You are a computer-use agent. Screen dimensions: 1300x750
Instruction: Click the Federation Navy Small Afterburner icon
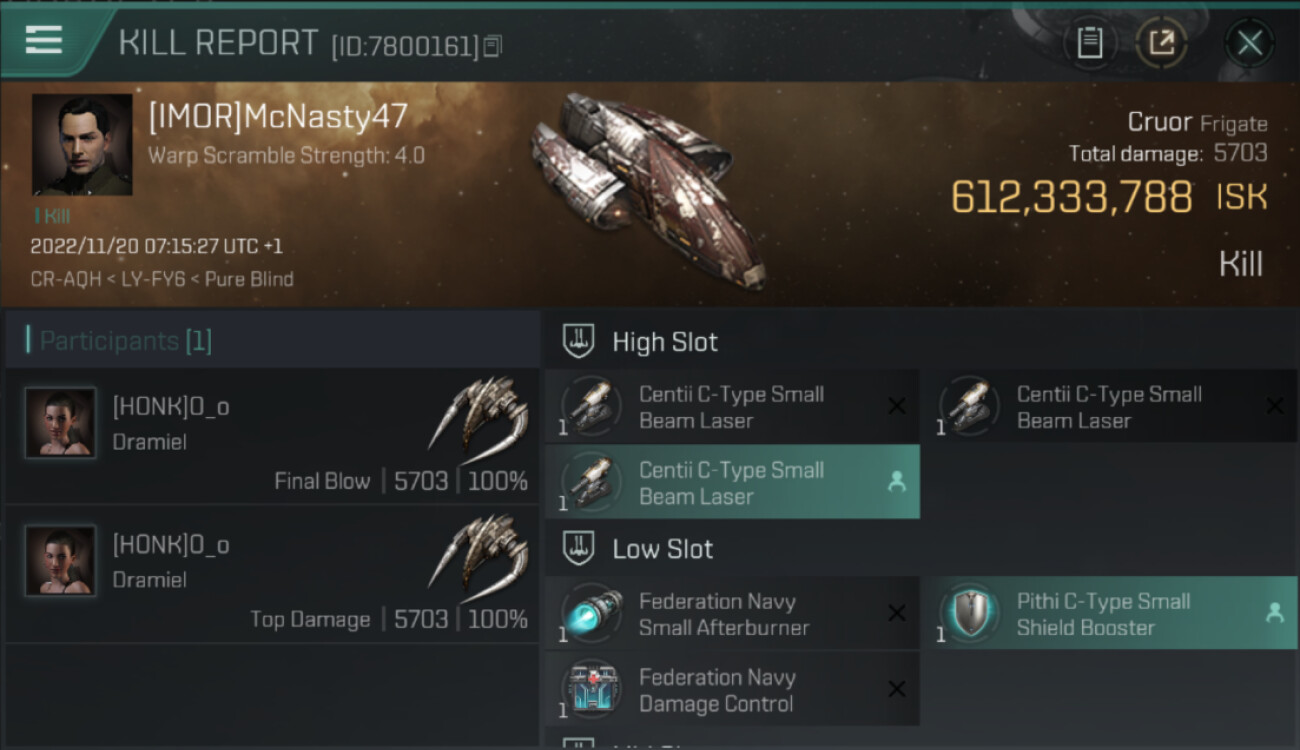pos(591,614)
